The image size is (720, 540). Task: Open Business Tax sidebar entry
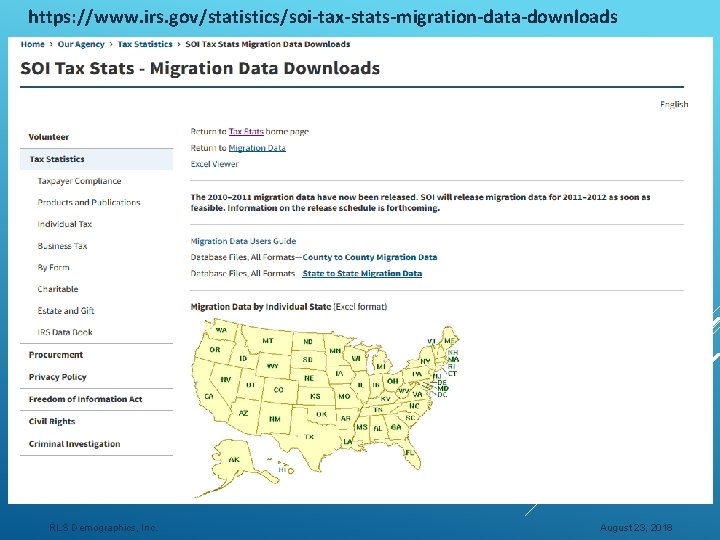pyautogui.click(x=62, y=246)
